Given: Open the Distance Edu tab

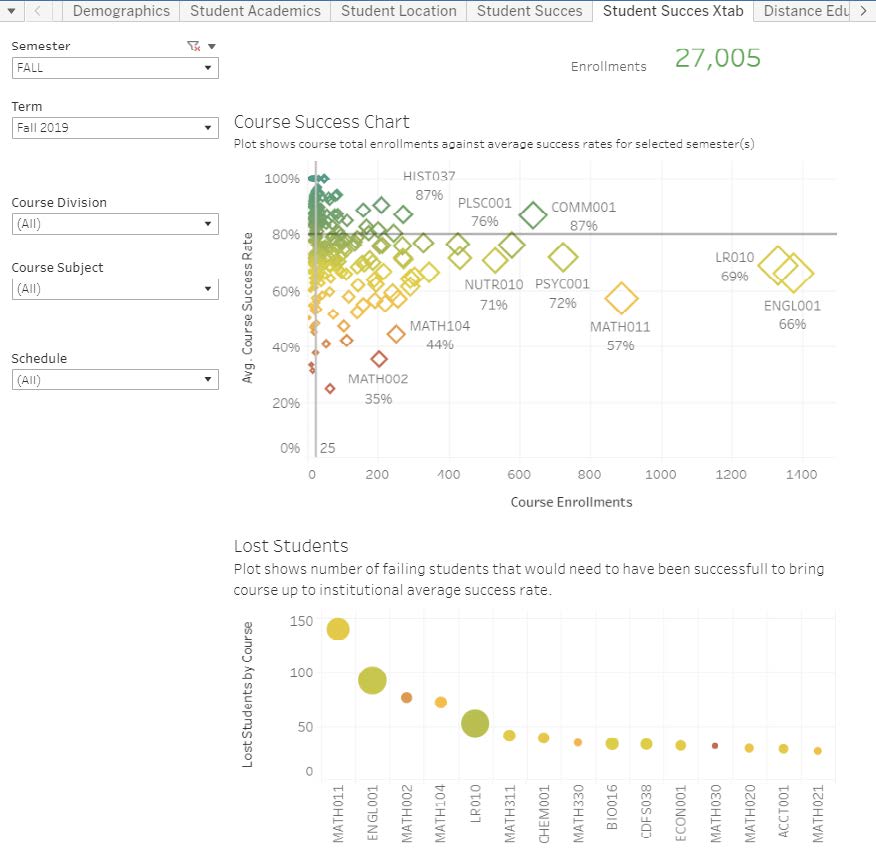Looking at the screenshot, I should click(805, 11).
